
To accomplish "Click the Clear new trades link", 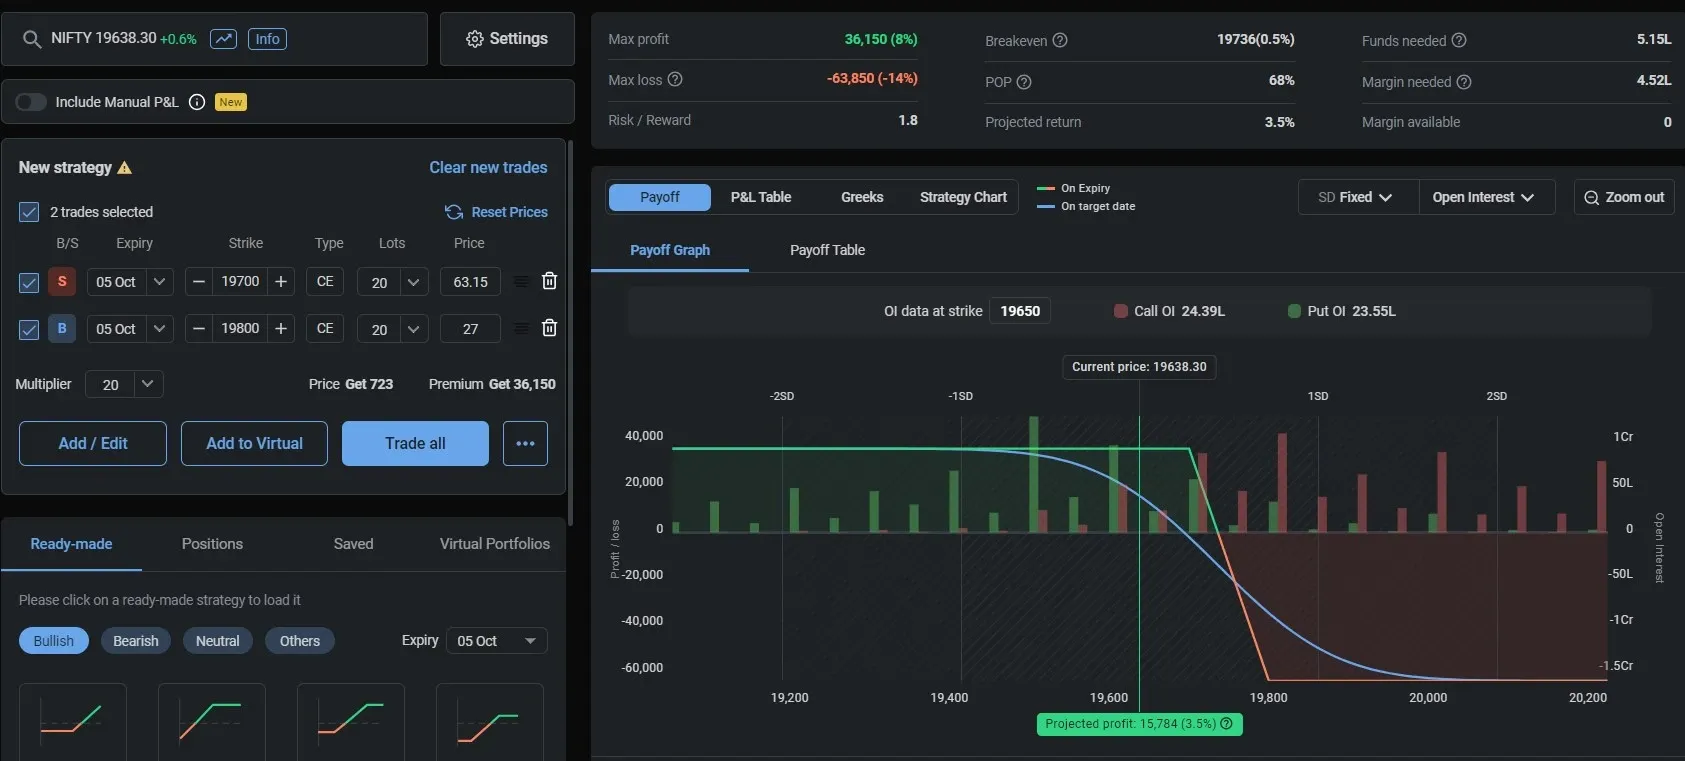I will pyautogui.click(x=488, y=168).
